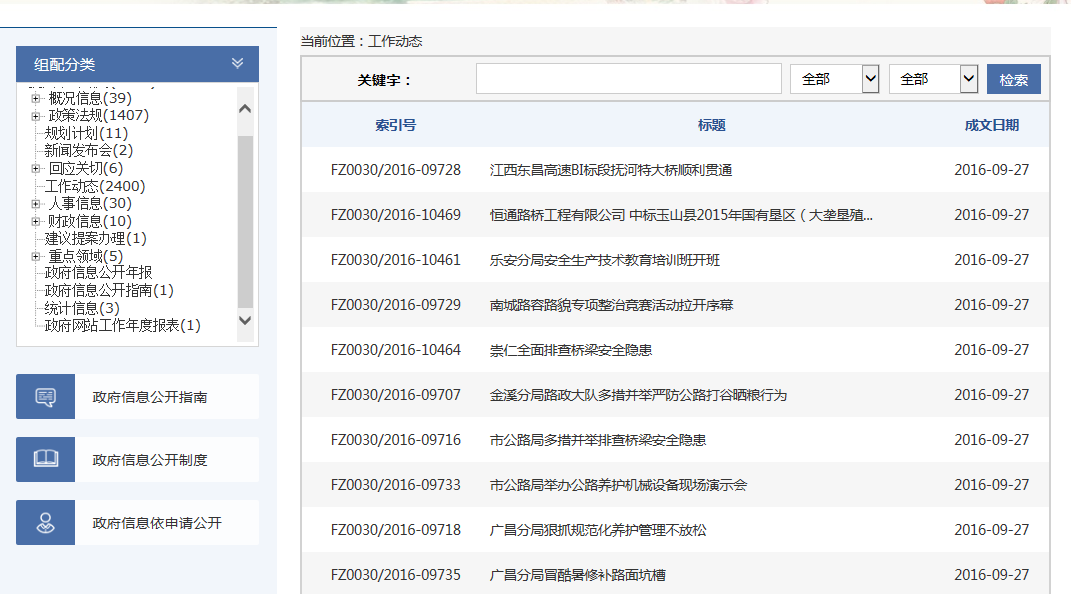Open article 江西东昌高速BI标段抚河特大桥顺利贯通

(x=611, y=170)
